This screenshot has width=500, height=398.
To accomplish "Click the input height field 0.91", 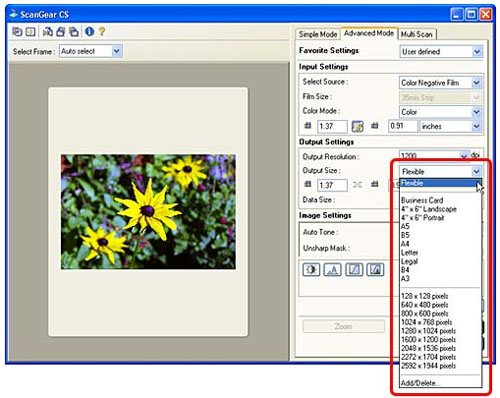I will pos(402,126).
